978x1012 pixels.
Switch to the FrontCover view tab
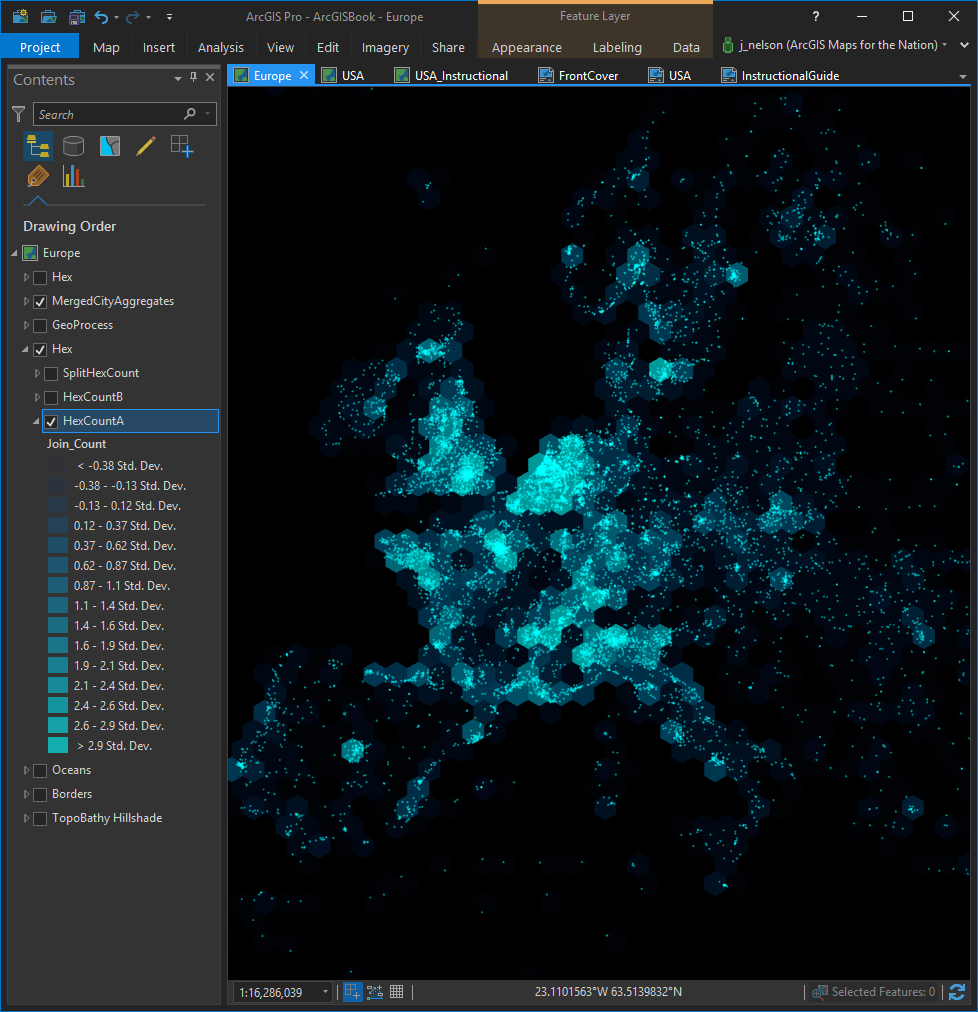tap(588, 76)
